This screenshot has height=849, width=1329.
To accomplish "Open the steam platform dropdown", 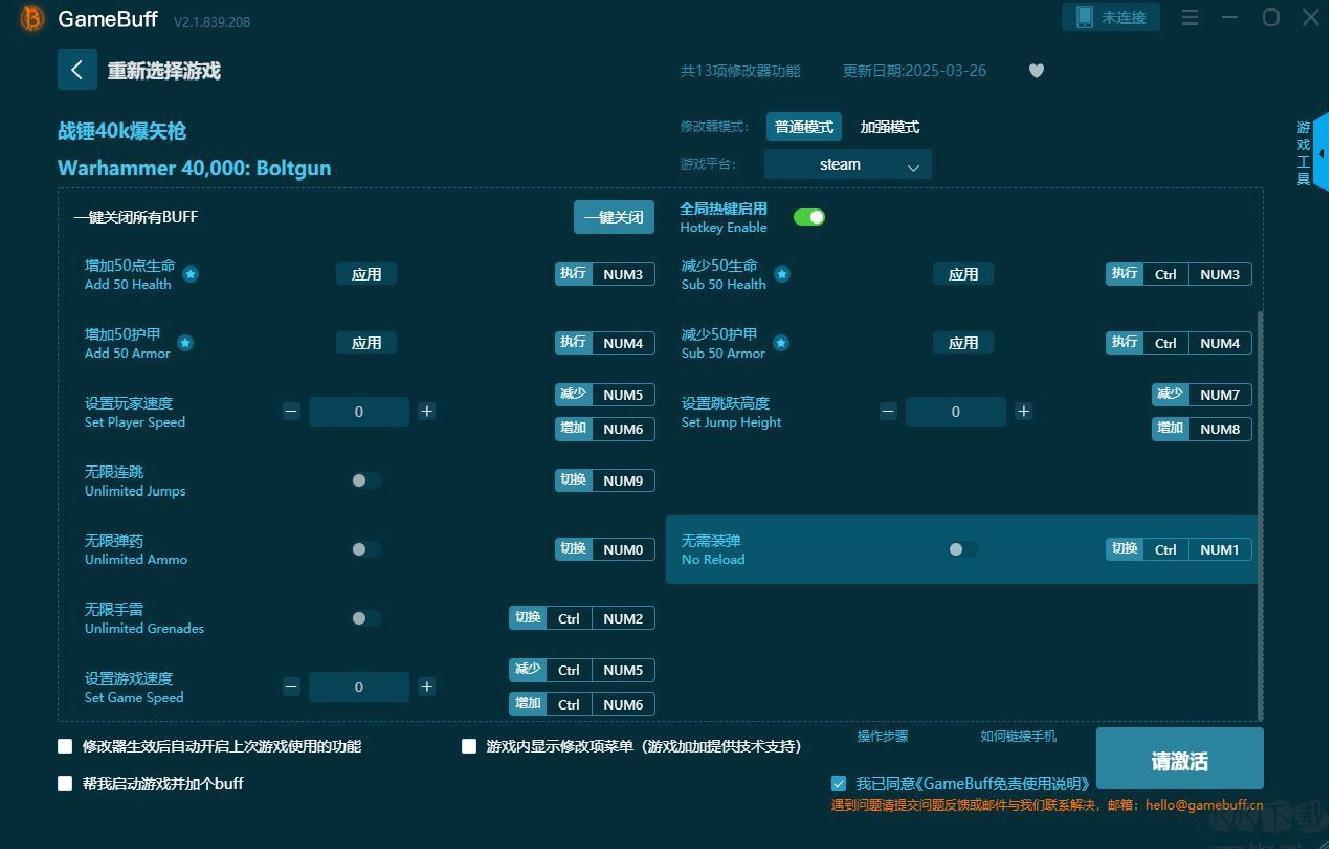I will (847, 164).
